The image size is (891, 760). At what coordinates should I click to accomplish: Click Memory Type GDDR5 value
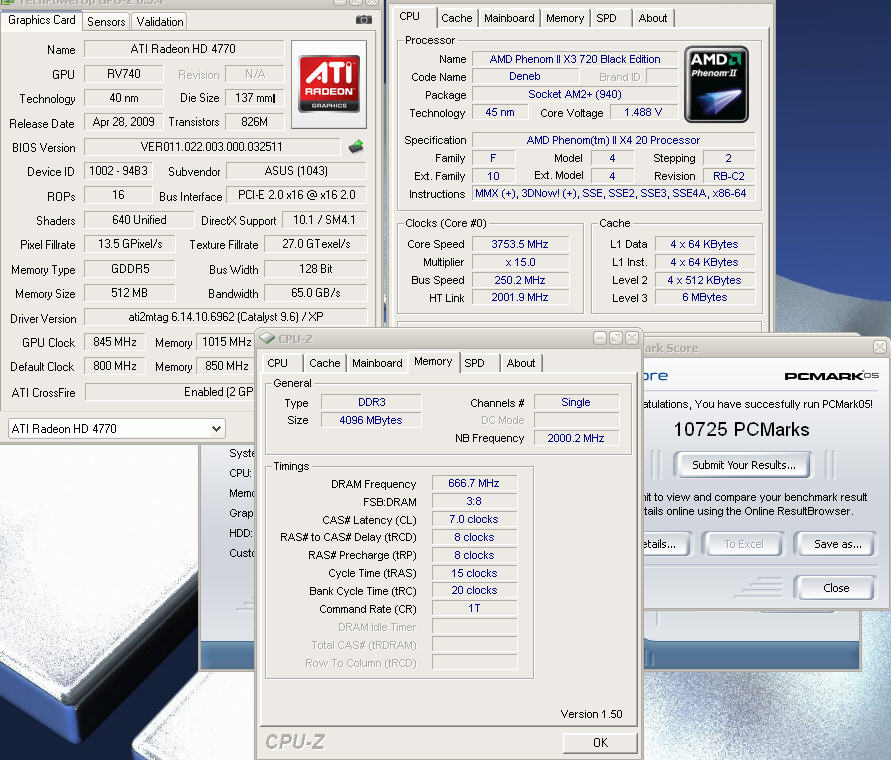(x=130, y=269)
